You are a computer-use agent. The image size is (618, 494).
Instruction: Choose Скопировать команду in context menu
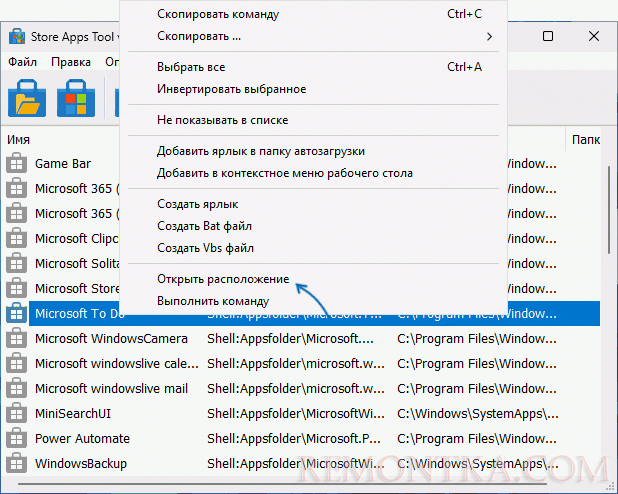[x=313, y=14]
